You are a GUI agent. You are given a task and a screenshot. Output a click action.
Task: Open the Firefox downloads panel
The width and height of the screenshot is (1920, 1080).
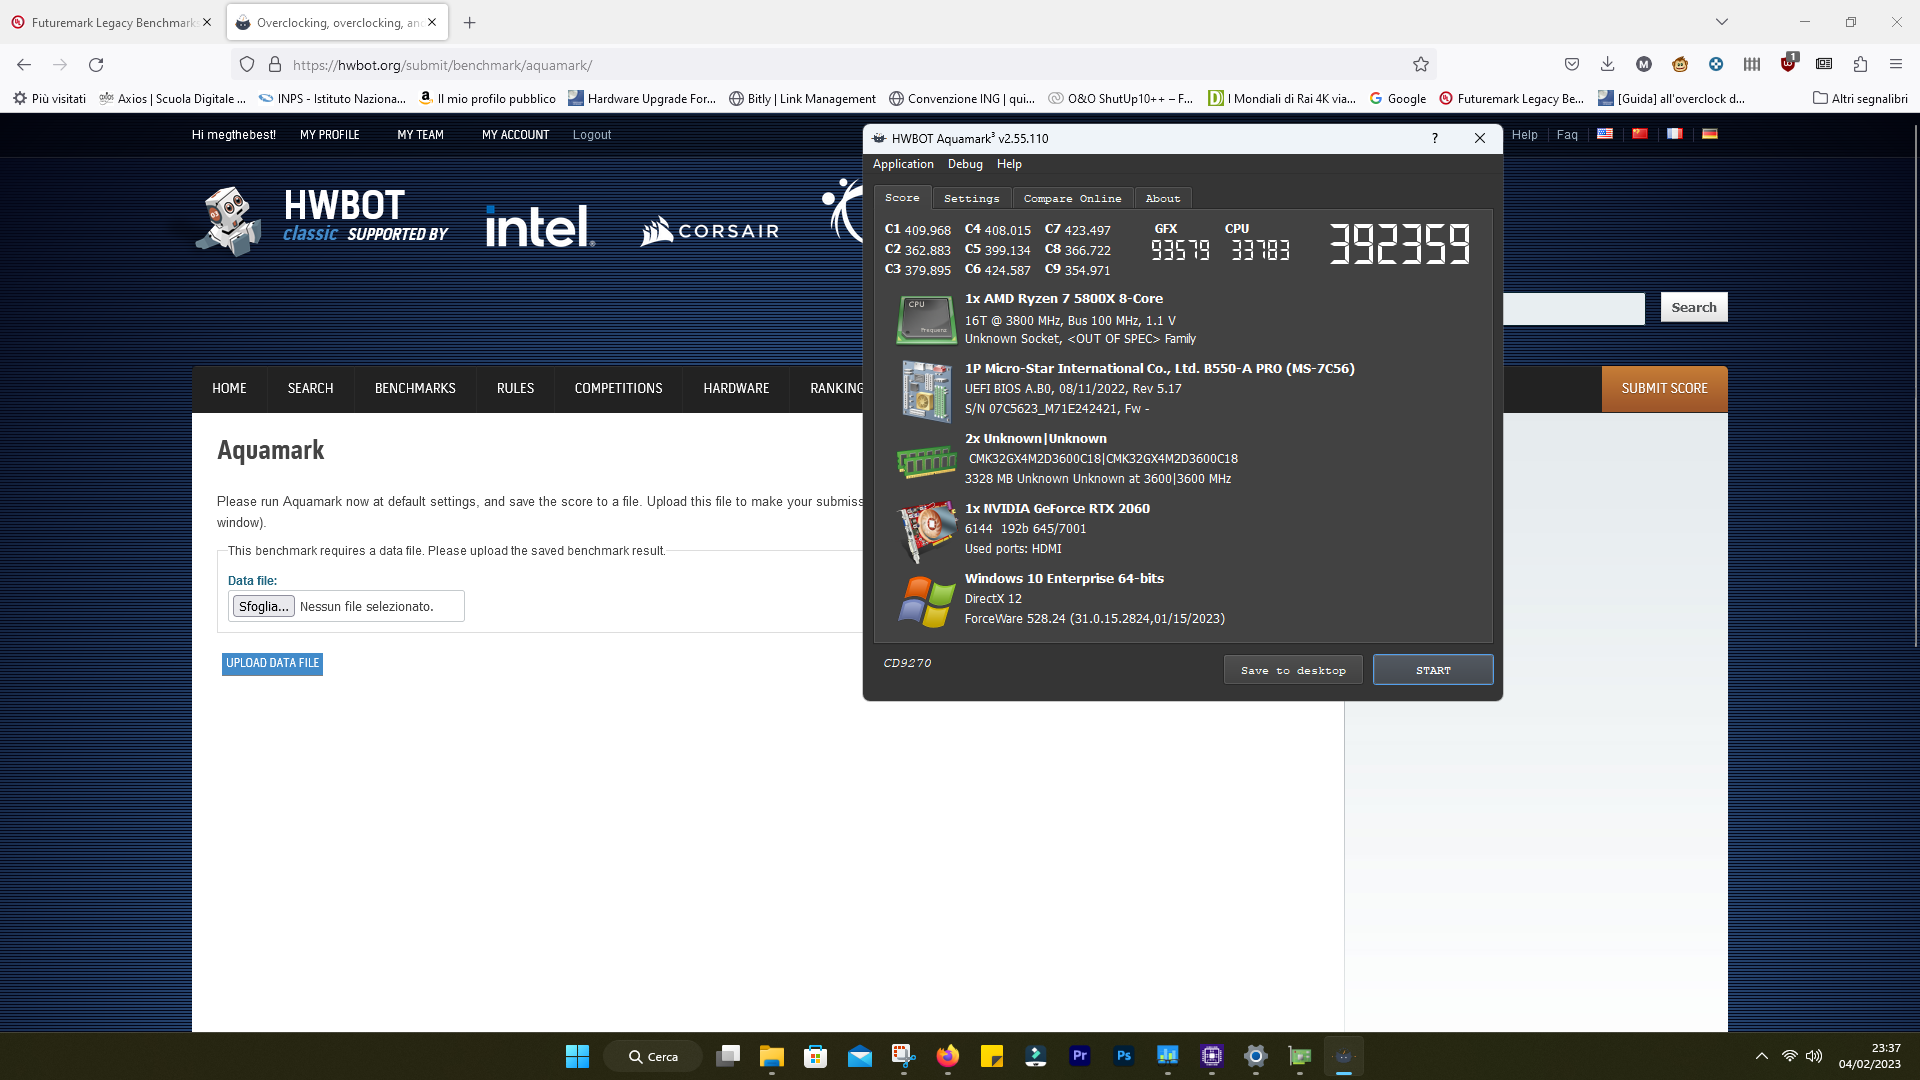[x=1608, y=64]
